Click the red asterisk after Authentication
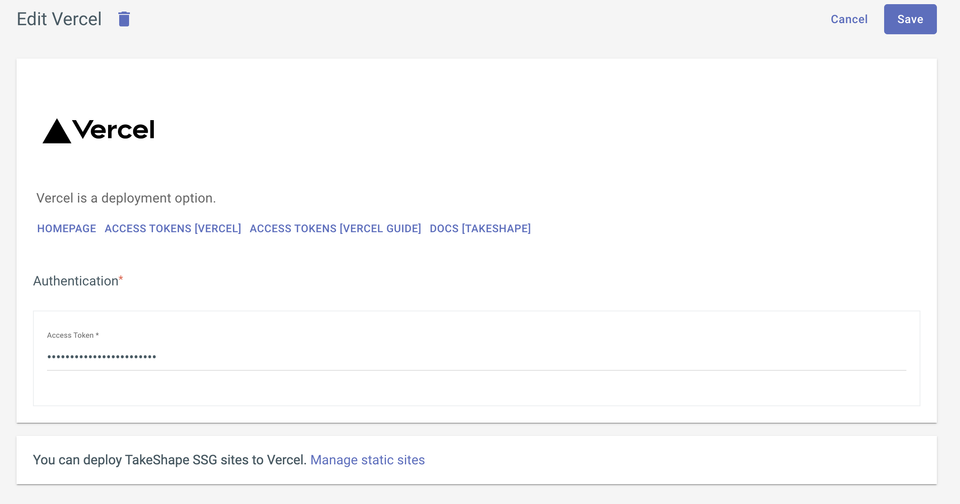This screenshot has width=960, height=504. coord(121,280)
